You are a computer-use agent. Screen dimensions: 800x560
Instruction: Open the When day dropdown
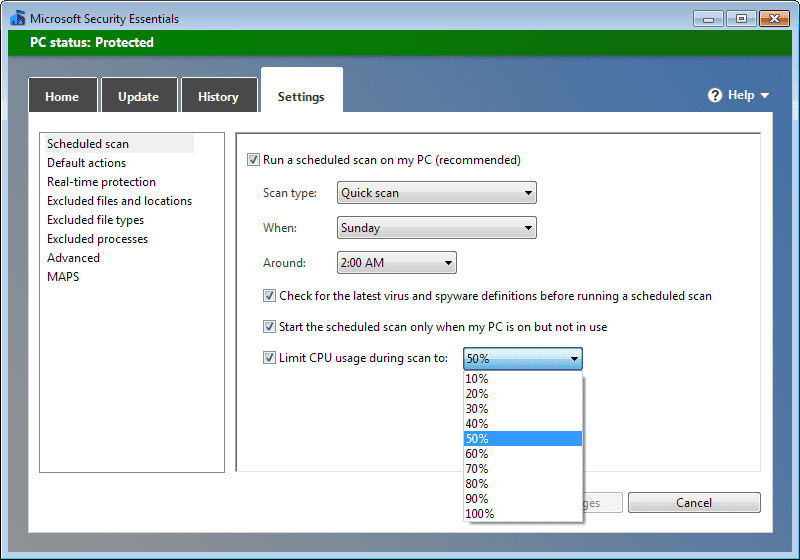[437, 227]
